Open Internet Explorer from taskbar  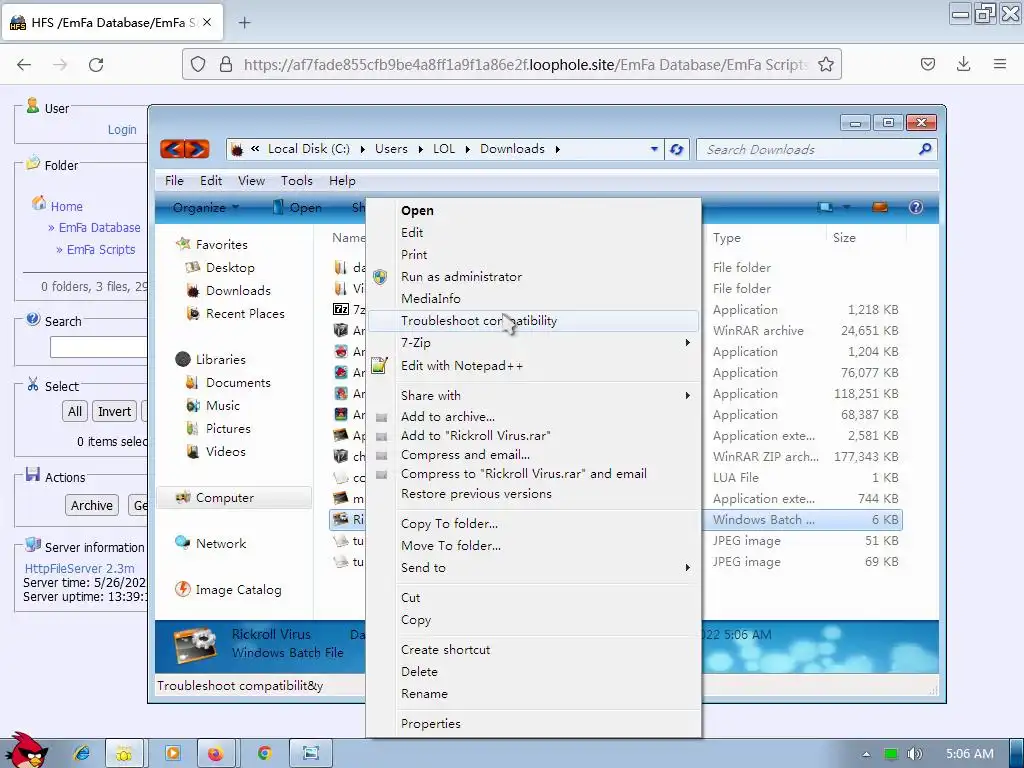coord(82,754)
